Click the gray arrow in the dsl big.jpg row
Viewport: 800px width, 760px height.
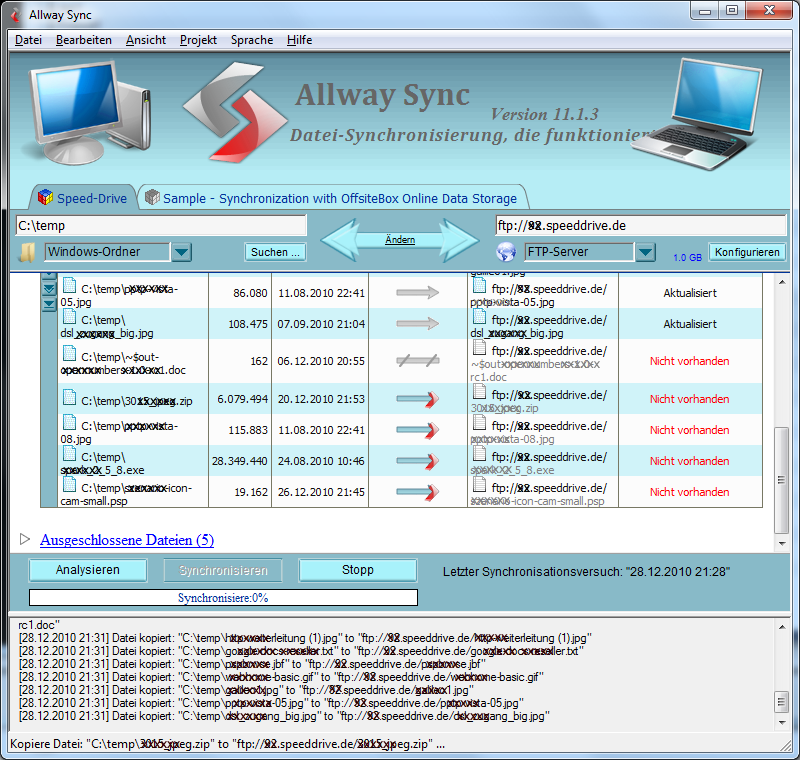418,324
